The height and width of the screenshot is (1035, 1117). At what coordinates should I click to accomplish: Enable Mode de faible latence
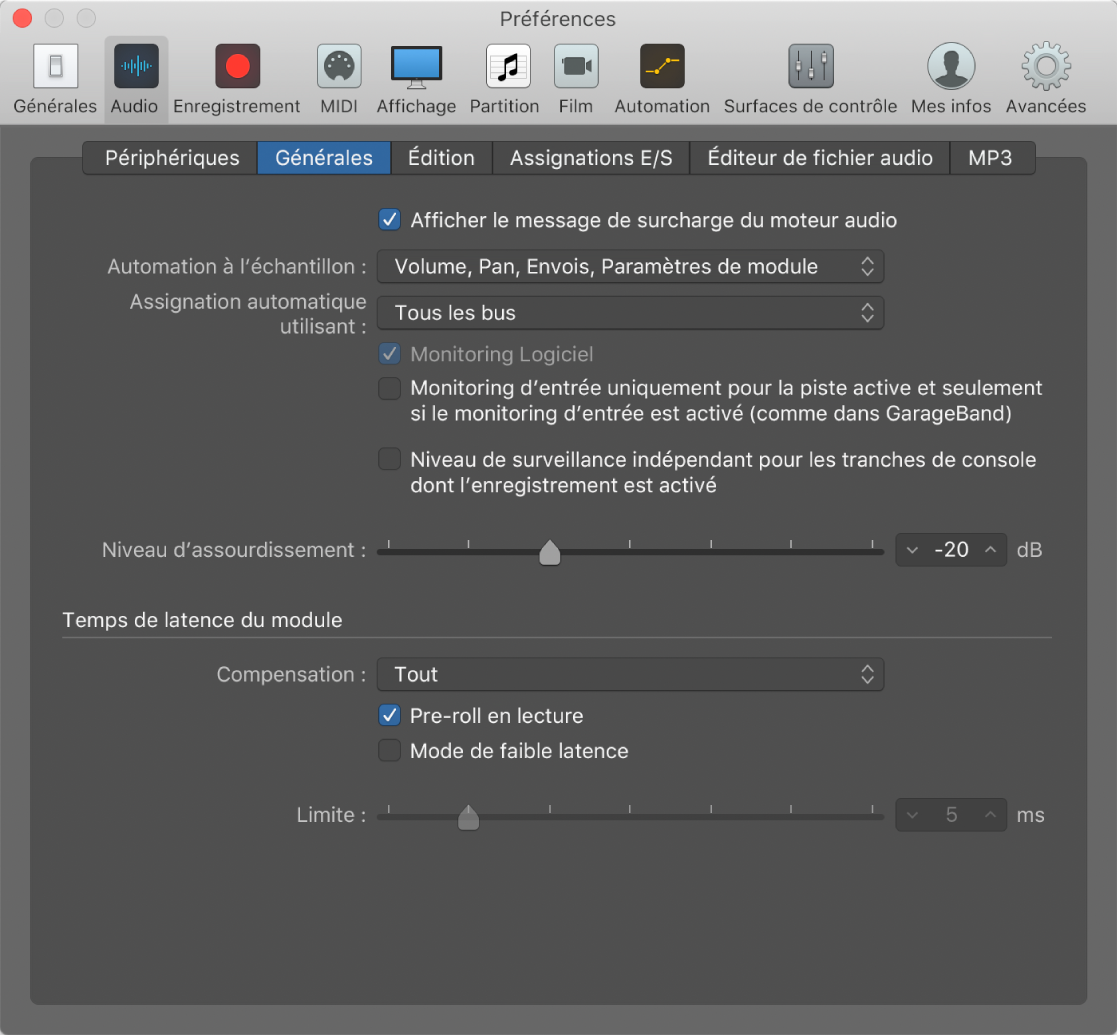coord(389,751)
